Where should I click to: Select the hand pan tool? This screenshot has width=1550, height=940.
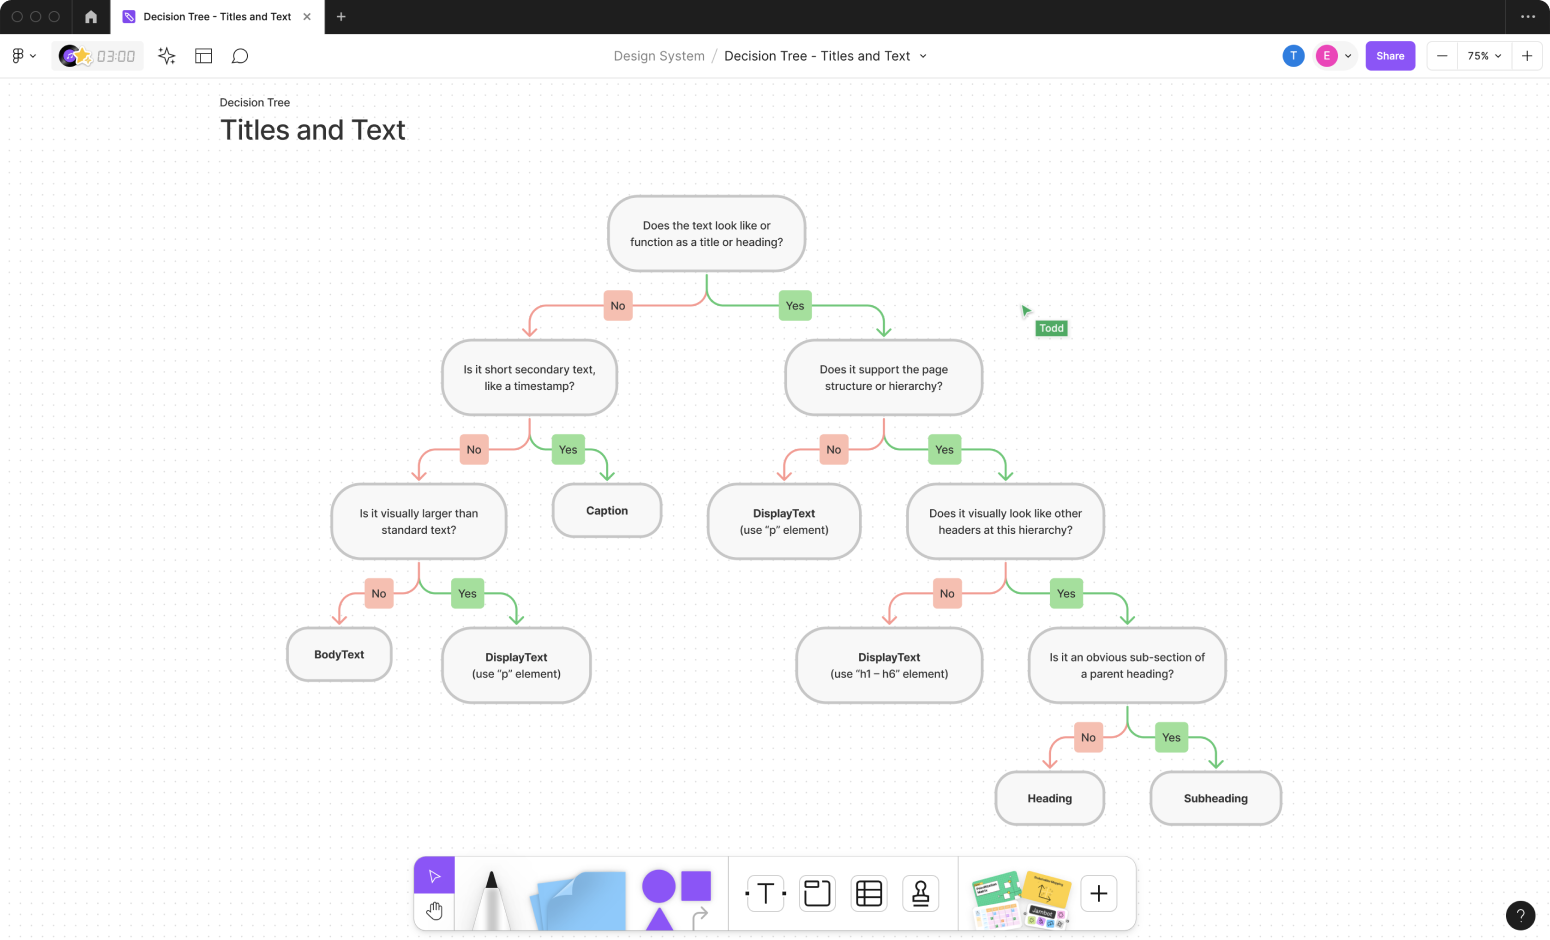point(434,911)
